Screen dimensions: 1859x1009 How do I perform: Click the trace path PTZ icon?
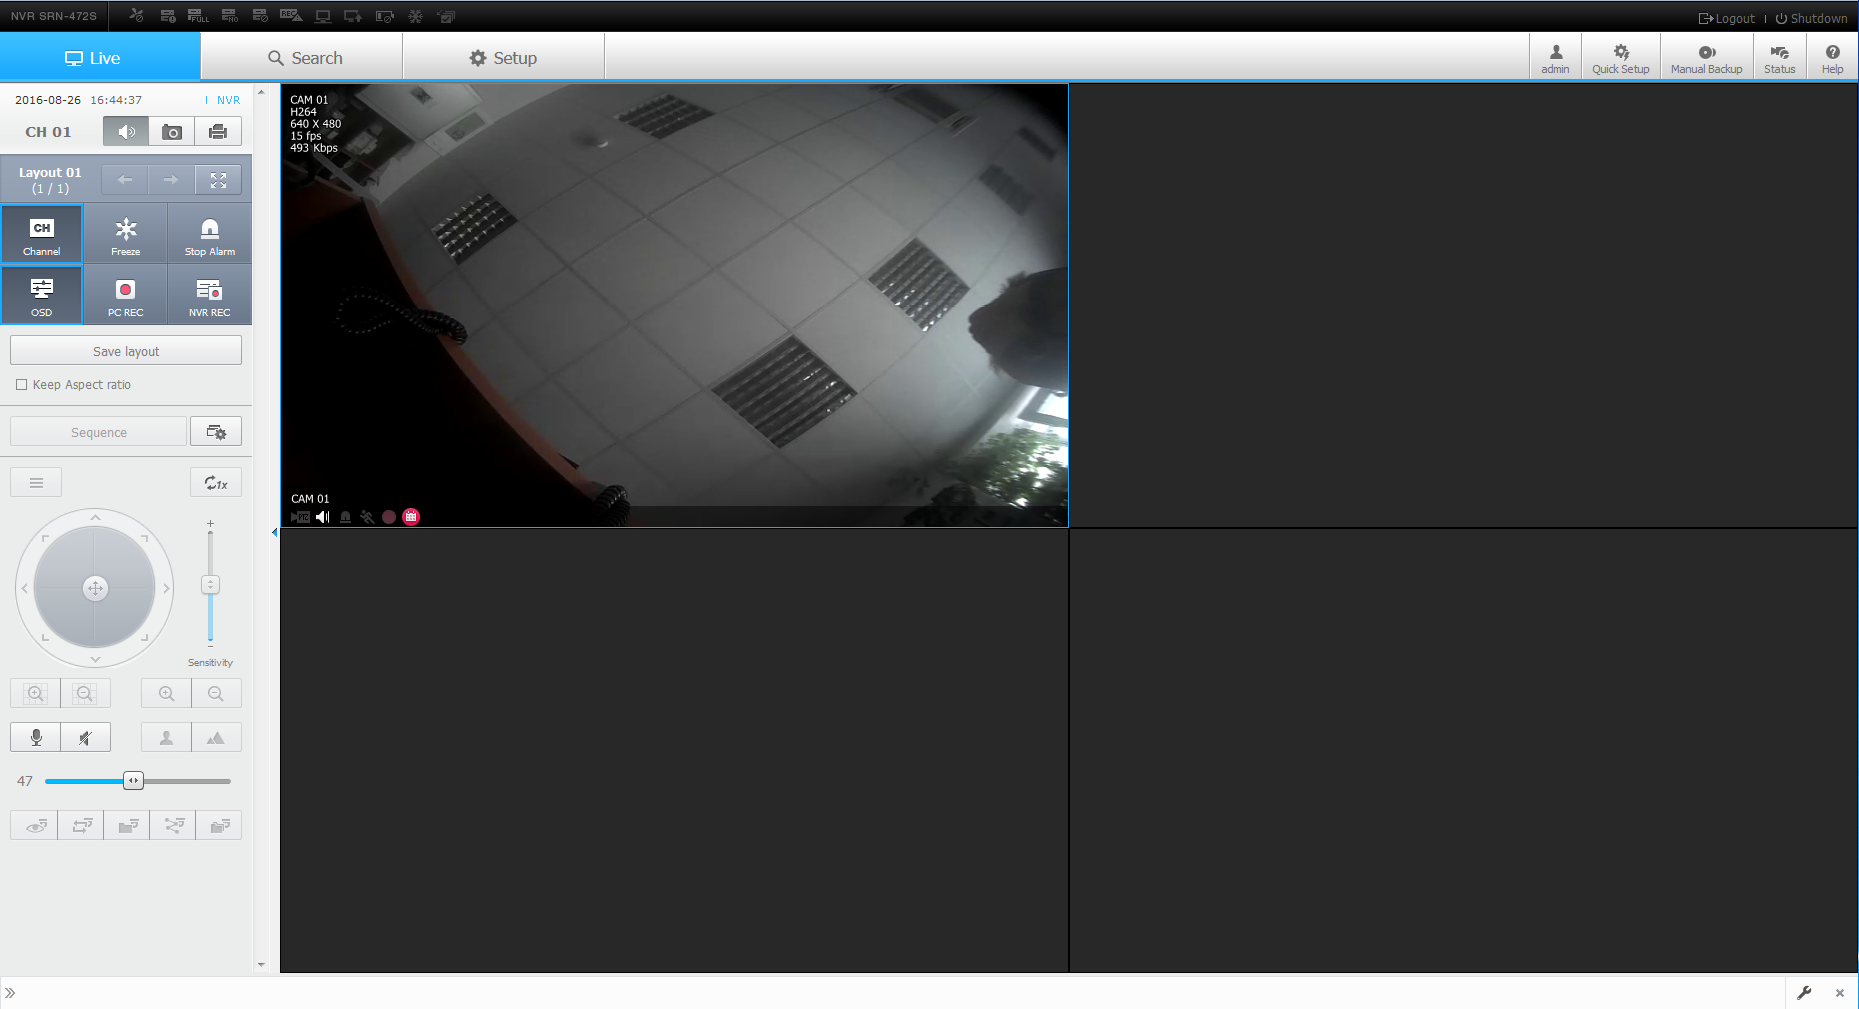[173, 825]
